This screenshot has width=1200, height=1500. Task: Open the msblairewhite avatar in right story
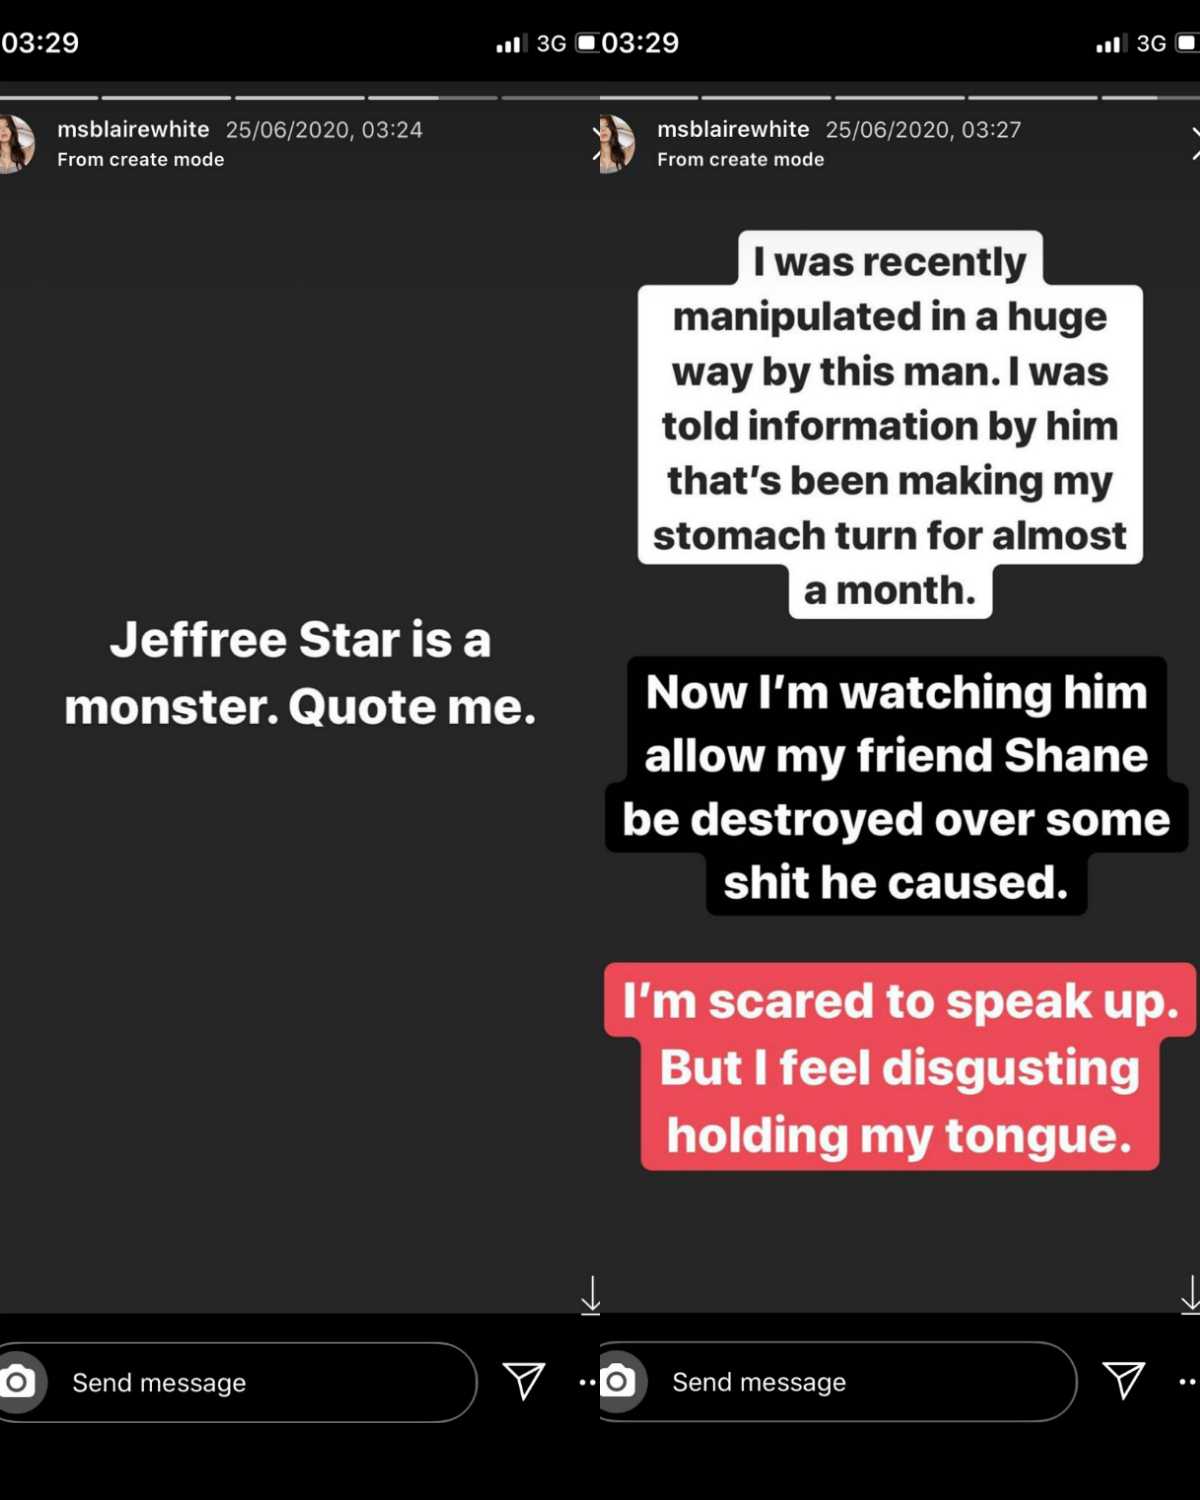[616, 144]
